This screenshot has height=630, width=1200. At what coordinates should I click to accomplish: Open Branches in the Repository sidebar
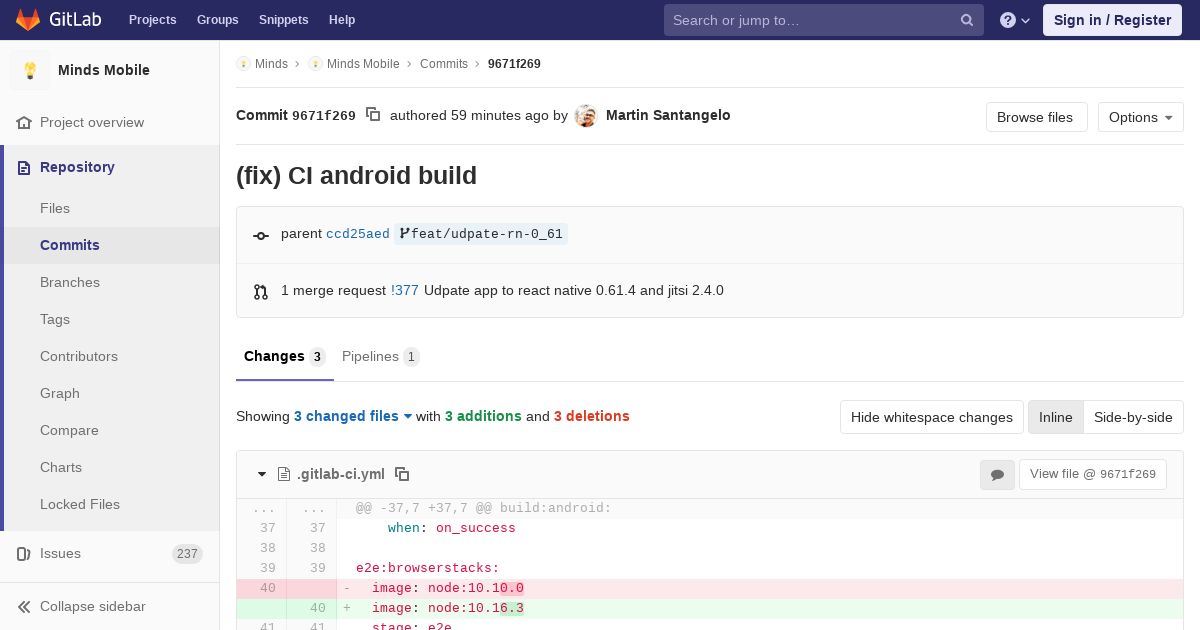point(70,282)
